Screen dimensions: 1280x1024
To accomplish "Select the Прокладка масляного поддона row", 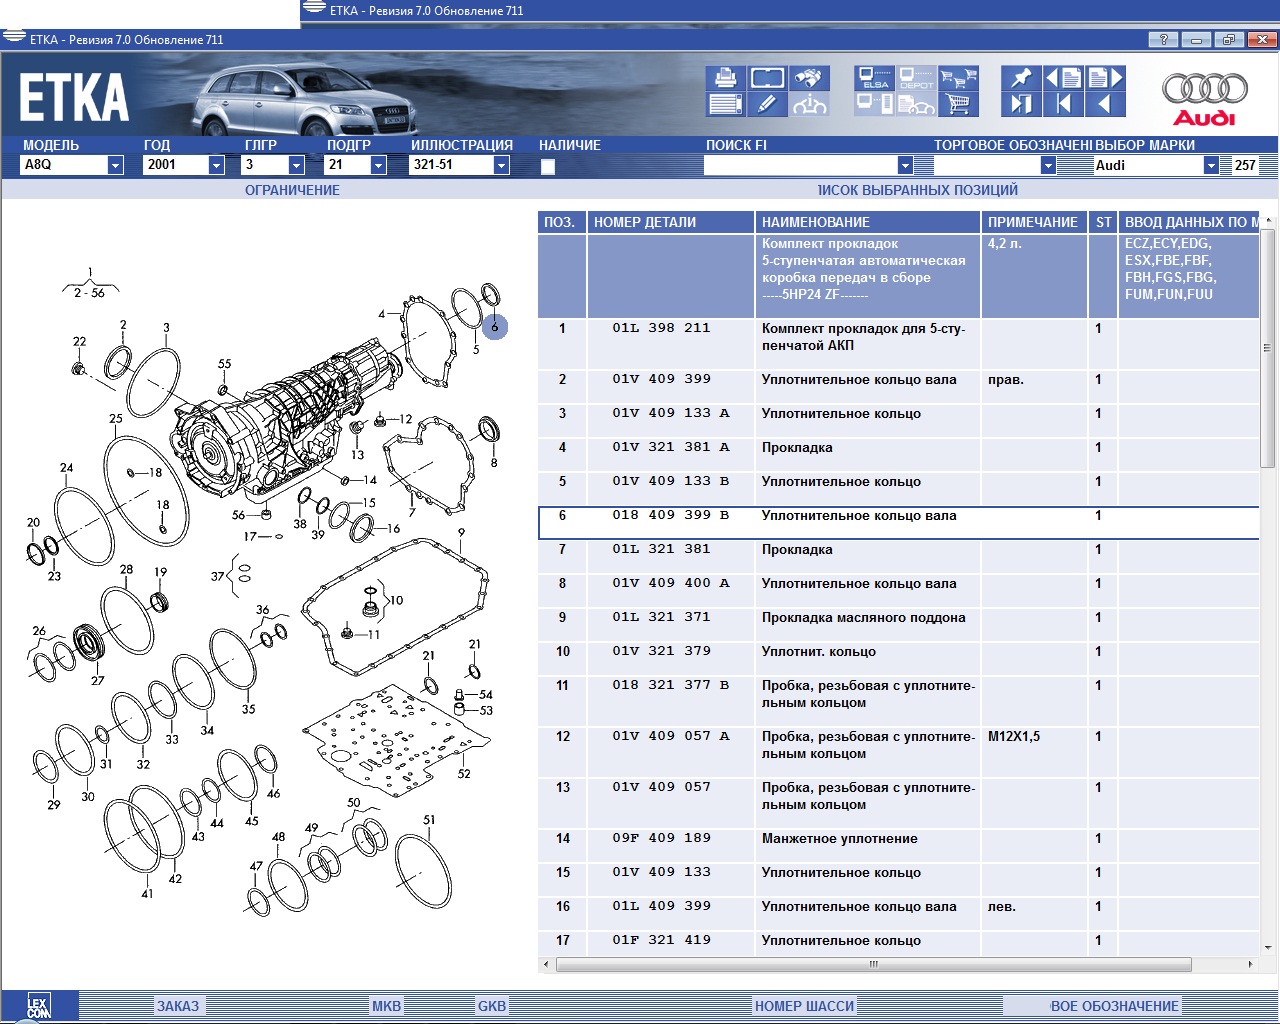I will (898, 617).
